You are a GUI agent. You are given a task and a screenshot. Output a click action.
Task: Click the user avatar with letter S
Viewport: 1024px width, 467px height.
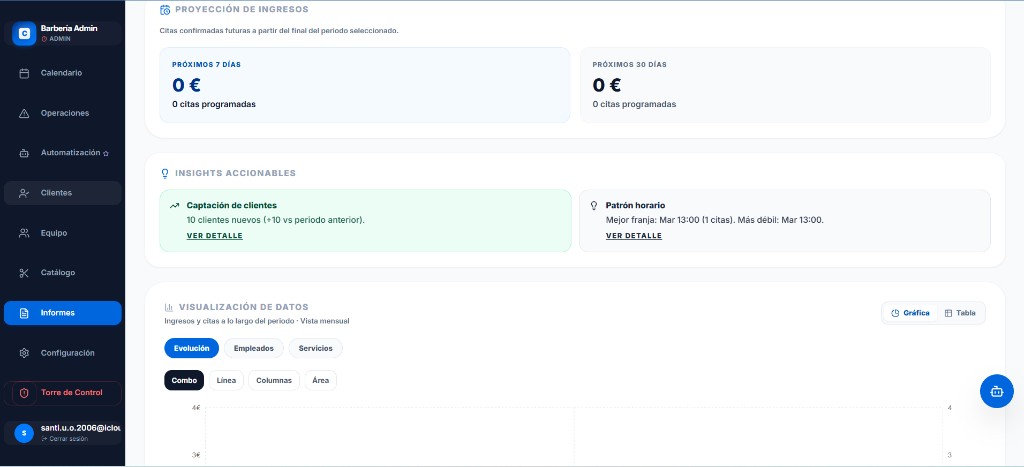24,432
